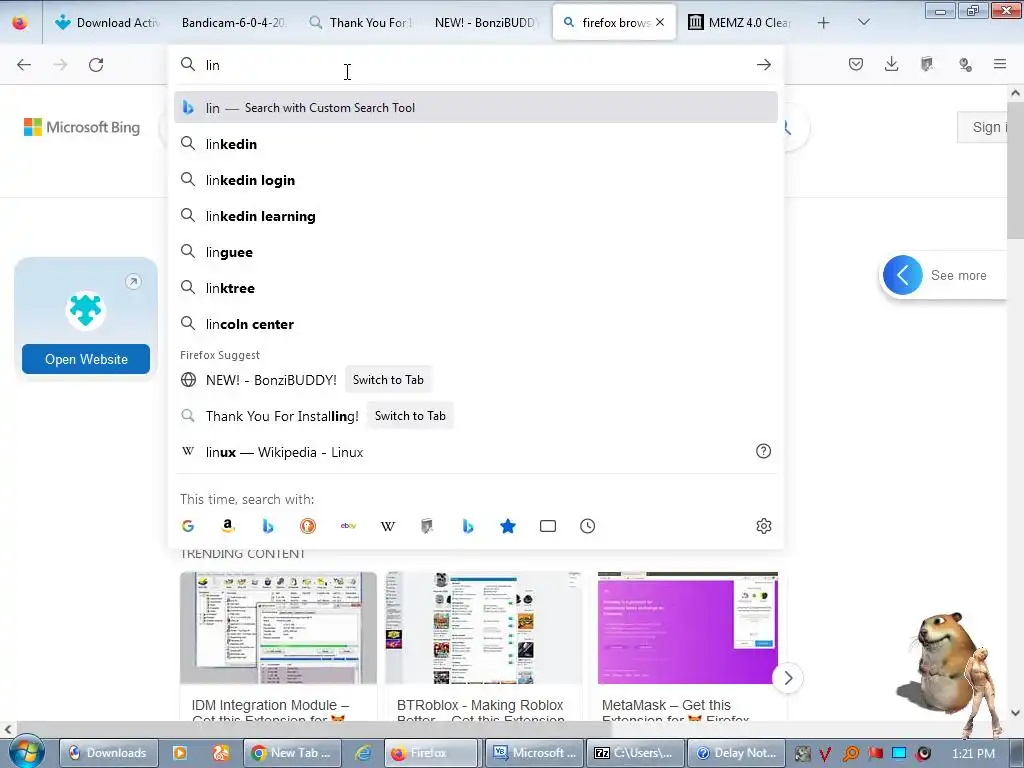
Task: Open Delay Not... taskbar item
Action: 736,753
